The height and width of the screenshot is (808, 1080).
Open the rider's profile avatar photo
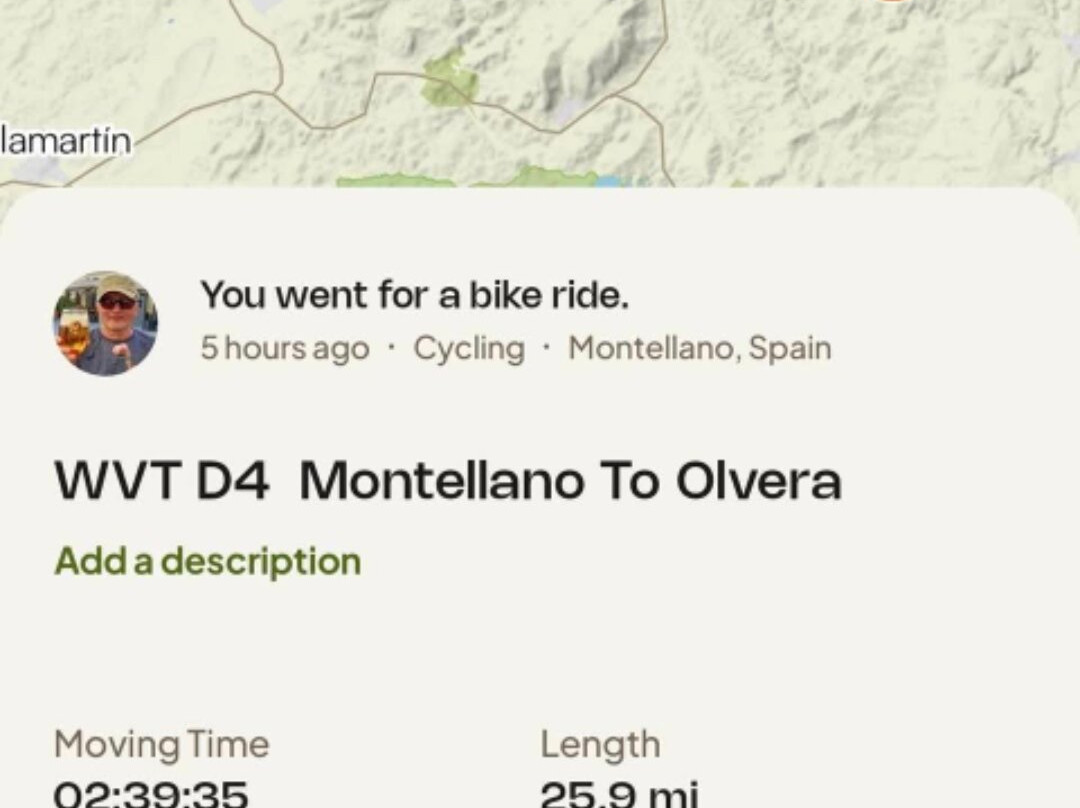pyautogui.click(x=105, y=323)
